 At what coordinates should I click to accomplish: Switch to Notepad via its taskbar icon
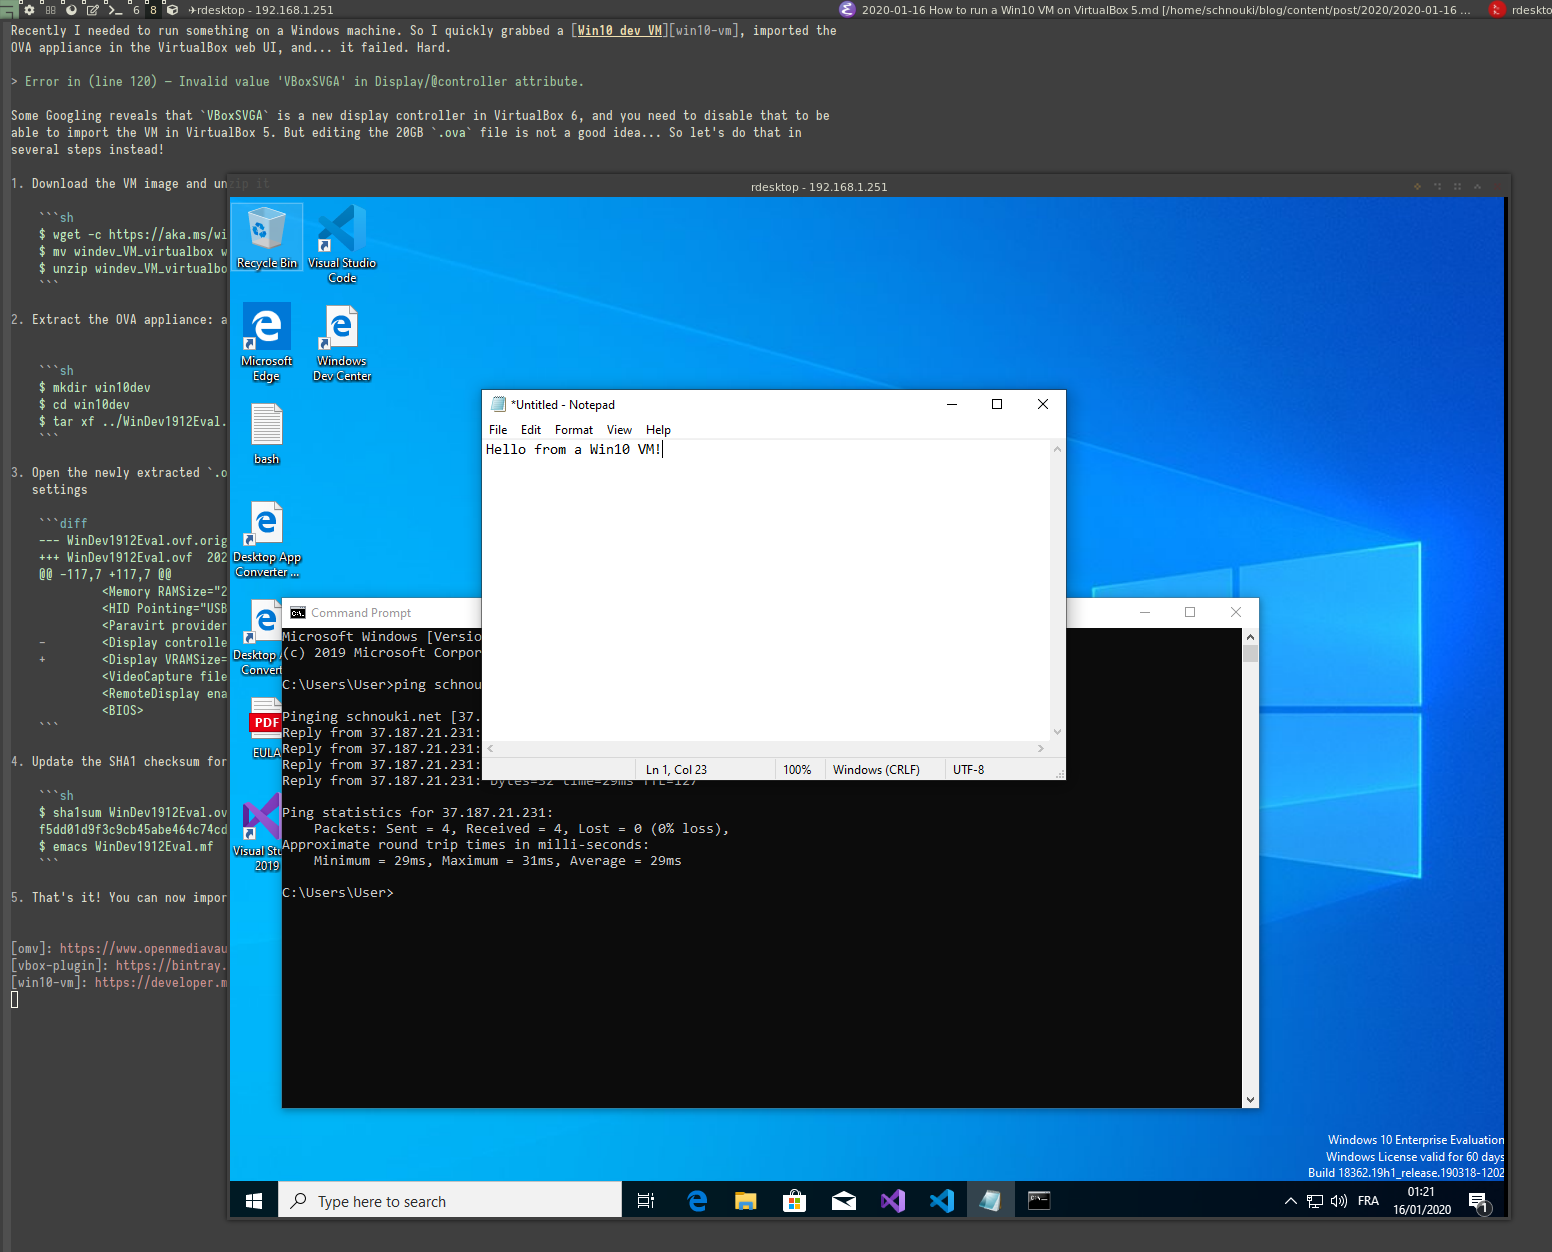pyautogui.click(x=991, y=1200)
